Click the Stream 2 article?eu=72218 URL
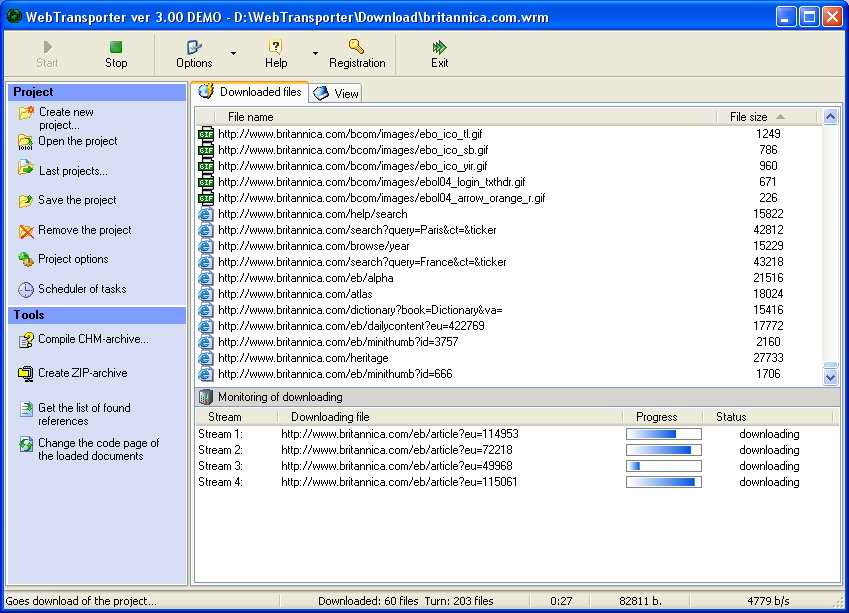Screen dimensions: 849x613 (396, 450)
